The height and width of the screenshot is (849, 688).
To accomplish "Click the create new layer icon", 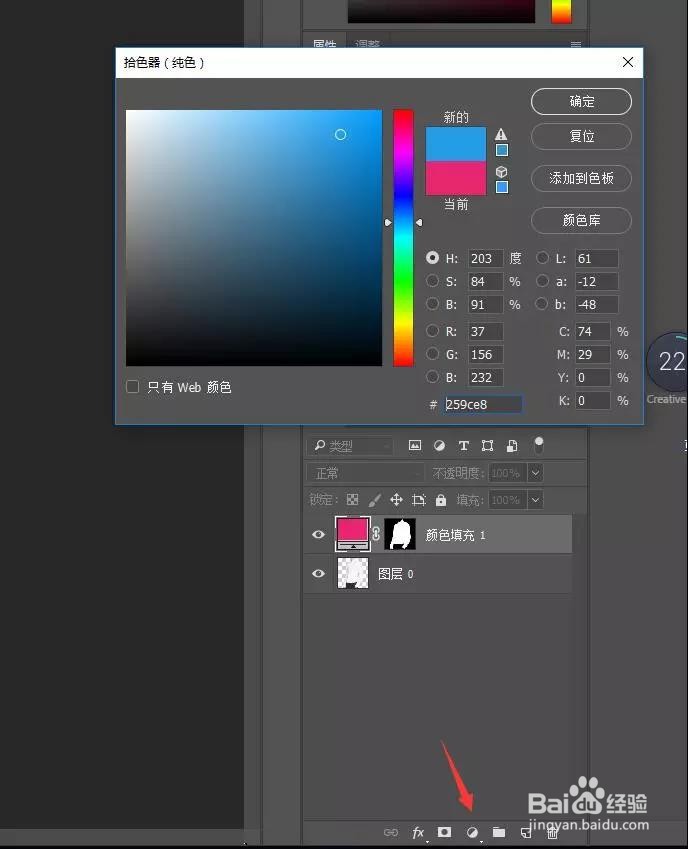I will click(526, 832).
